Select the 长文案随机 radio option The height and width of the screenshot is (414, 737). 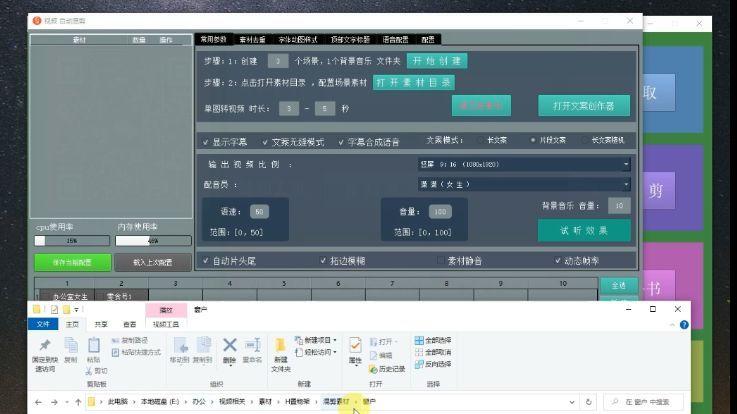[x=584, y=140]
